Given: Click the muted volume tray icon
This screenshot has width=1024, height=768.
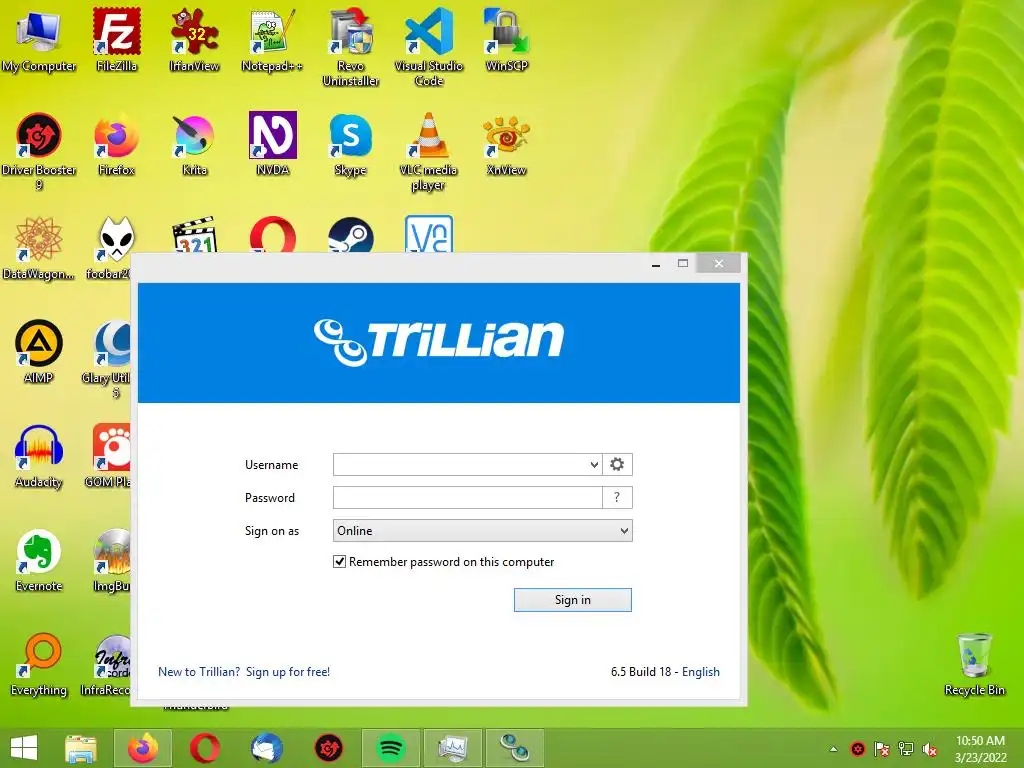Looking at the screenshot, I should pos(930,749).
